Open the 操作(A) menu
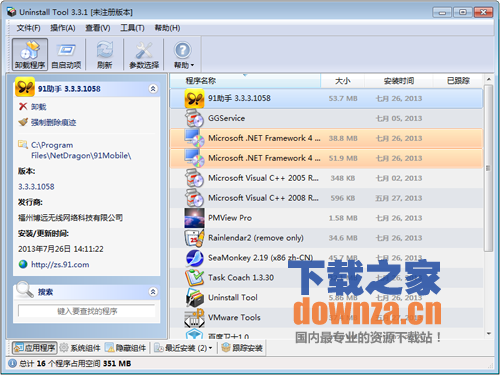The image size is (500, 375). click(63, 28)
